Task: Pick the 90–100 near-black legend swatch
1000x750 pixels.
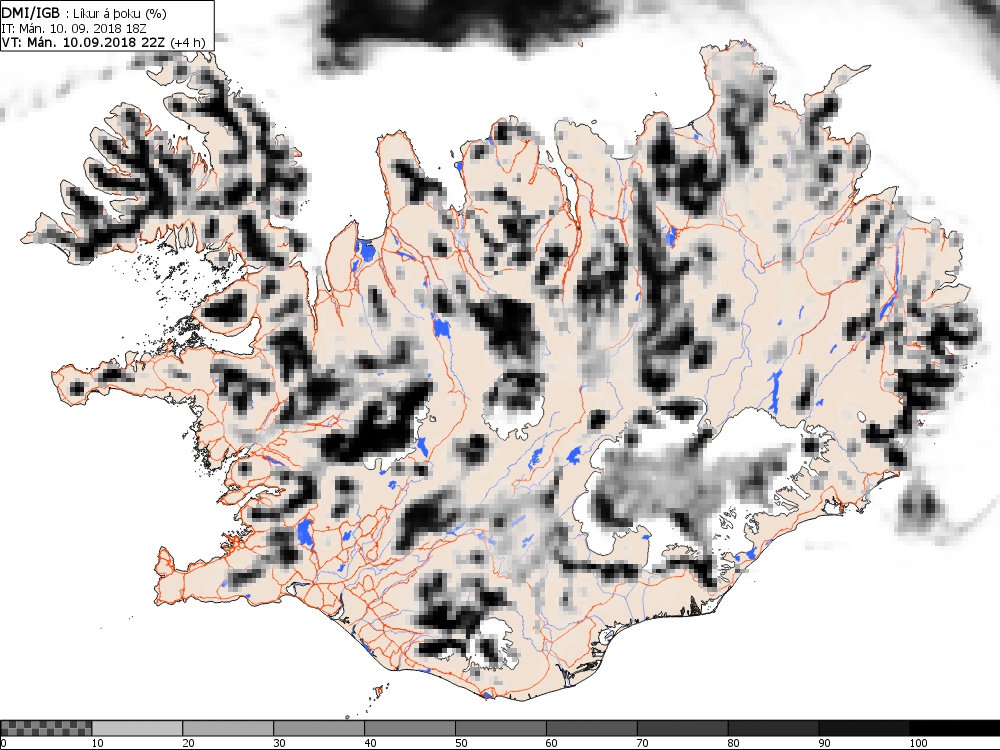Action: pos(864,728)
